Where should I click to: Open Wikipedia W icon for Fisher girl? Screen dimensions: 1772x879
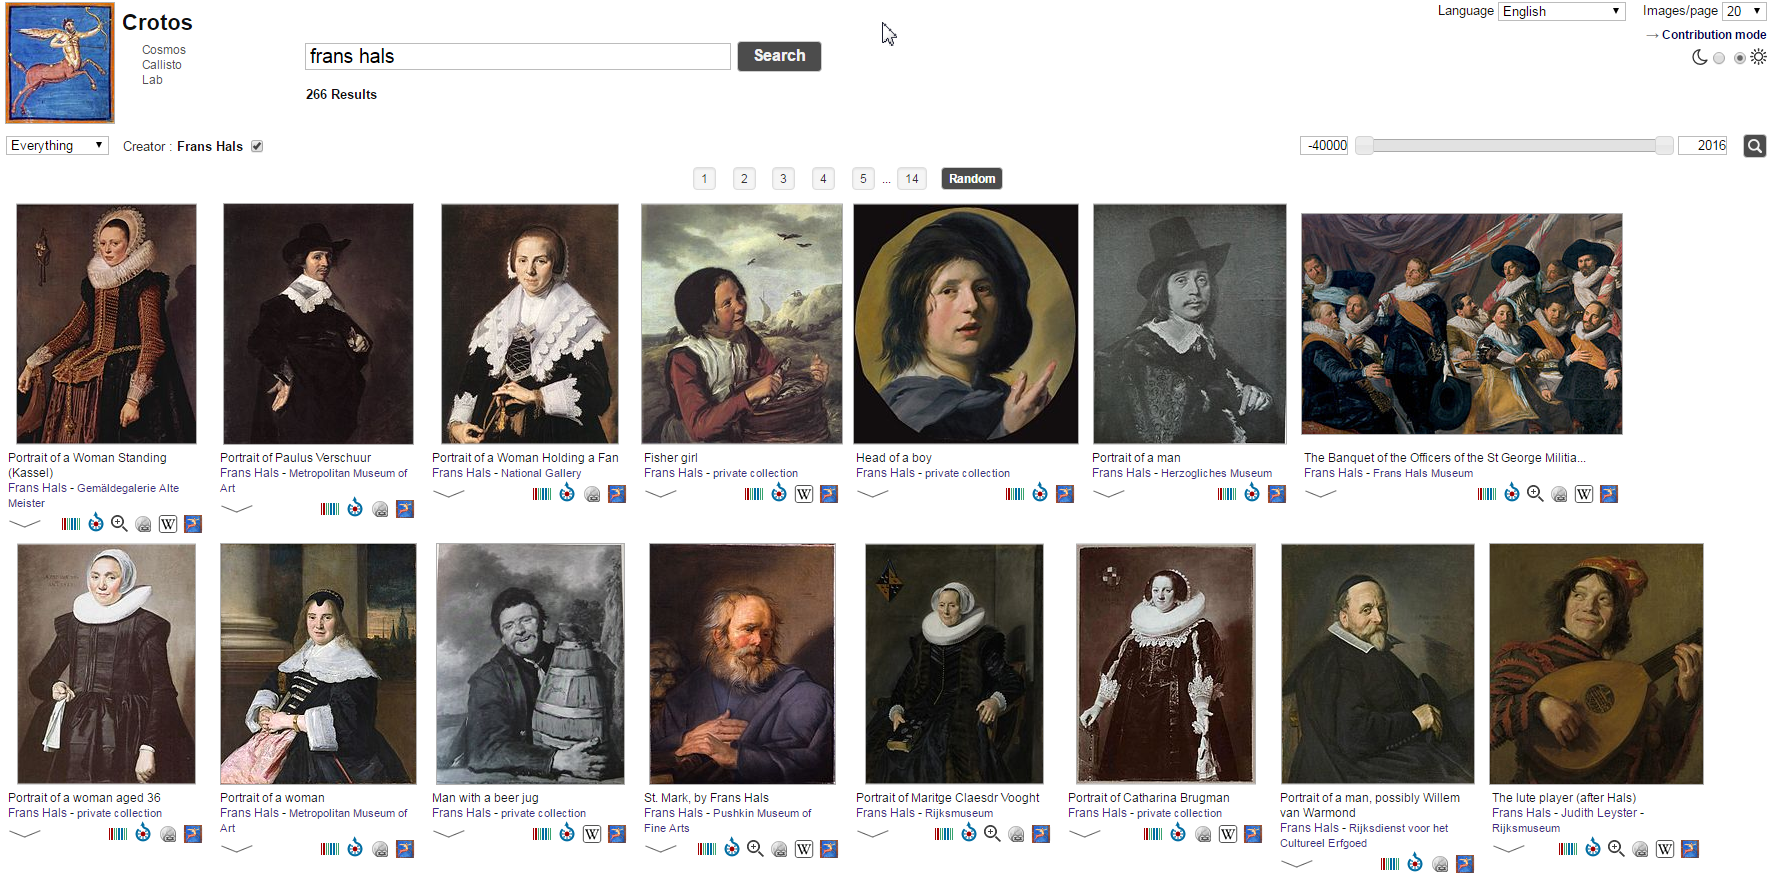(804, 494)
